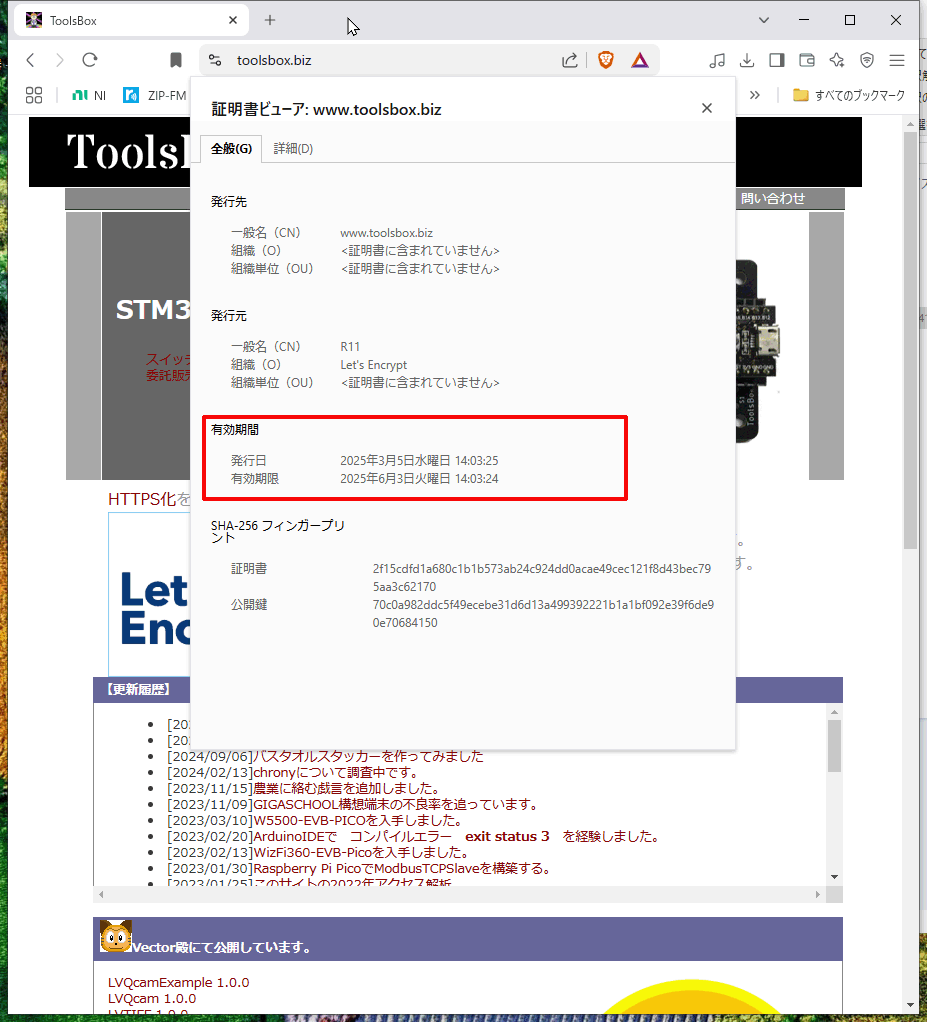Open the WizFi360-EVB-Pico update entry
Image resolution: width=927 pixels, height=1022 pixels.
360,853
